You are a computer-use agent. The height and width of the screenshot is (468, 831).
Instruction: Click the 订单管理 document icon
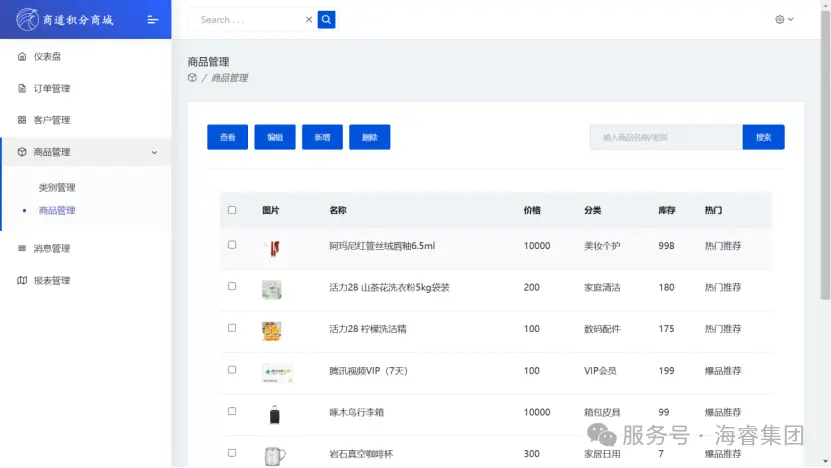click(22, 88)
